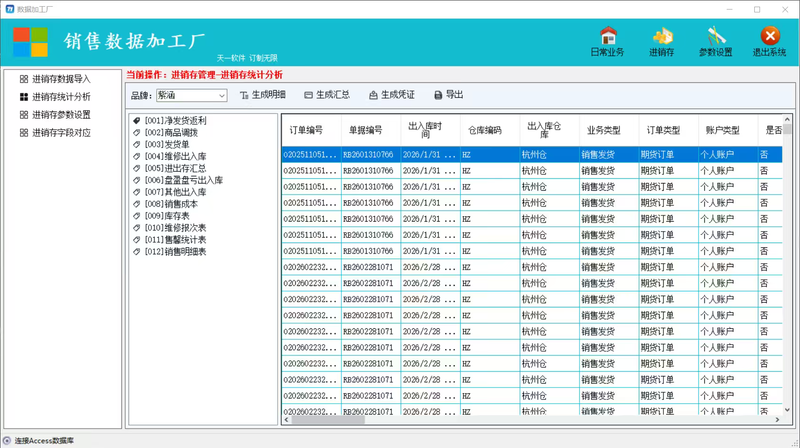Click the 账户类型 column header
Image resolution: width=800 pixels, height=448 pixels.
[728, 130]
